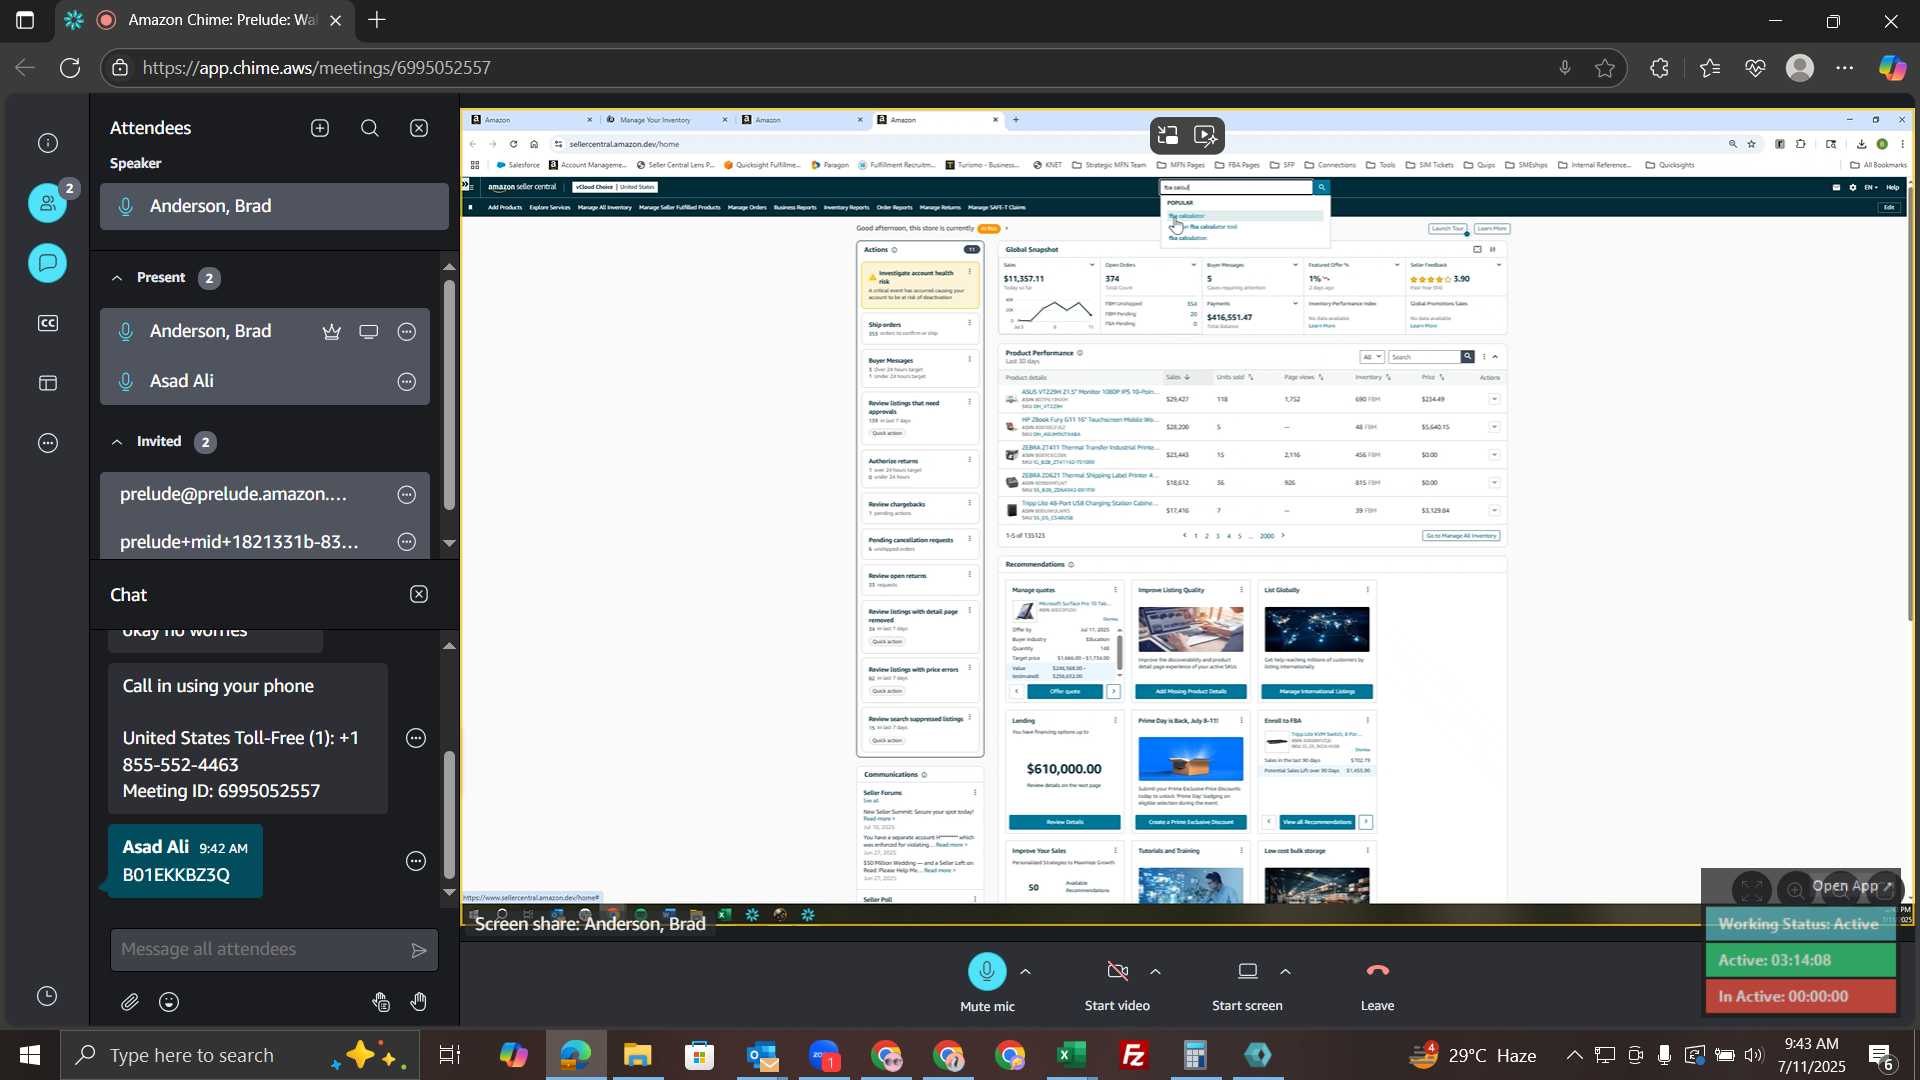Raise hand using the hand icon
The width and height of the screenshot is (1920, 1080).
419,1002
